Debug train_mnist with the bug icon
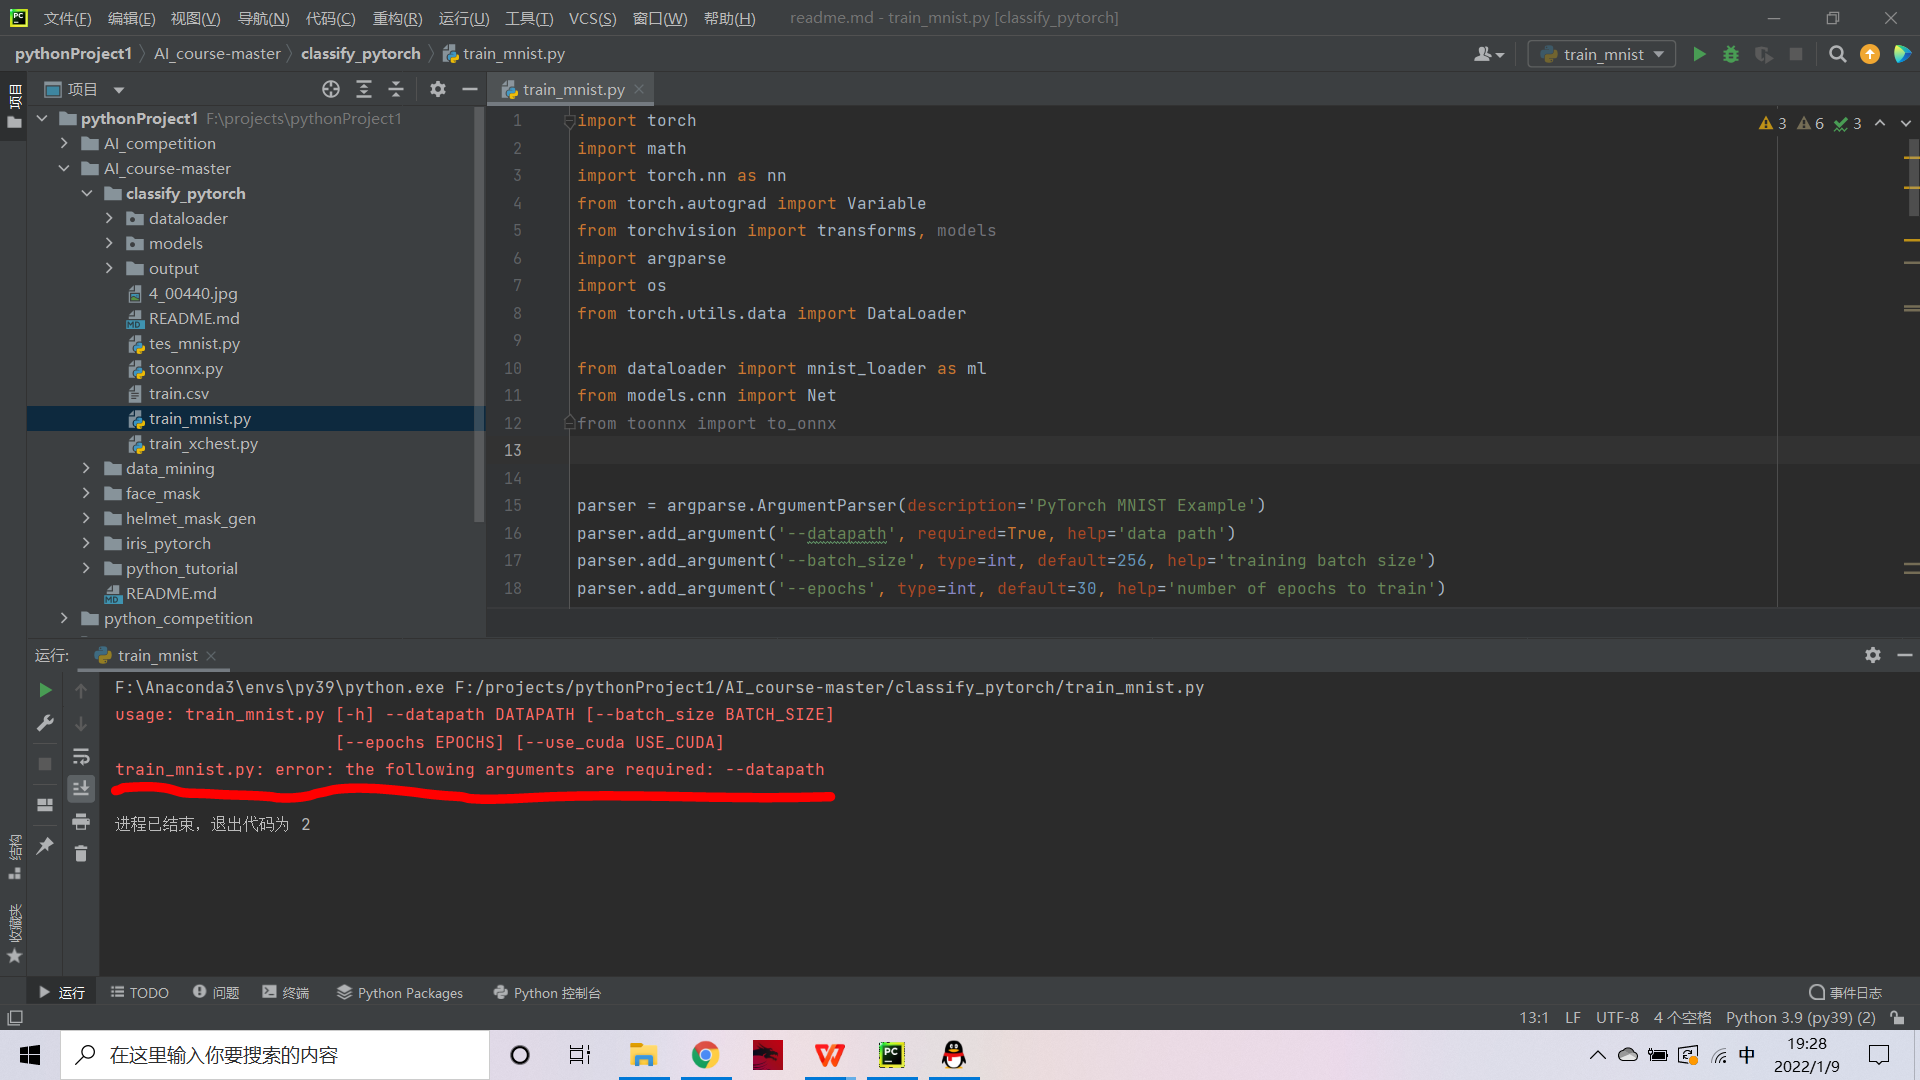The image size is (1920, 1080). 1730,54
